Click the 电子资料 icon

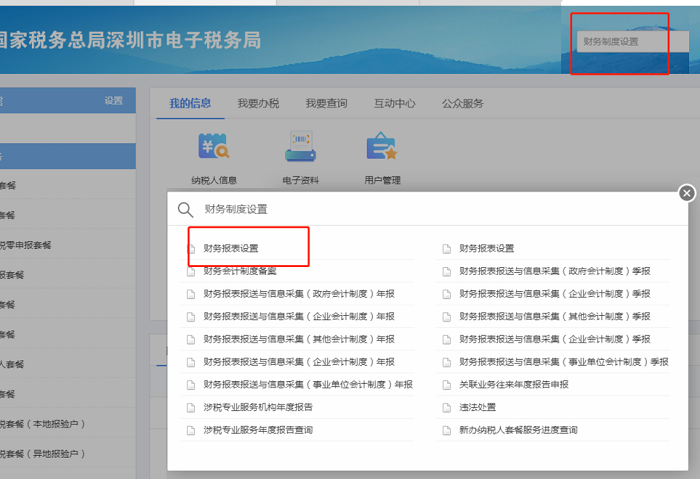pyautogui.click(x=300, y=148)
